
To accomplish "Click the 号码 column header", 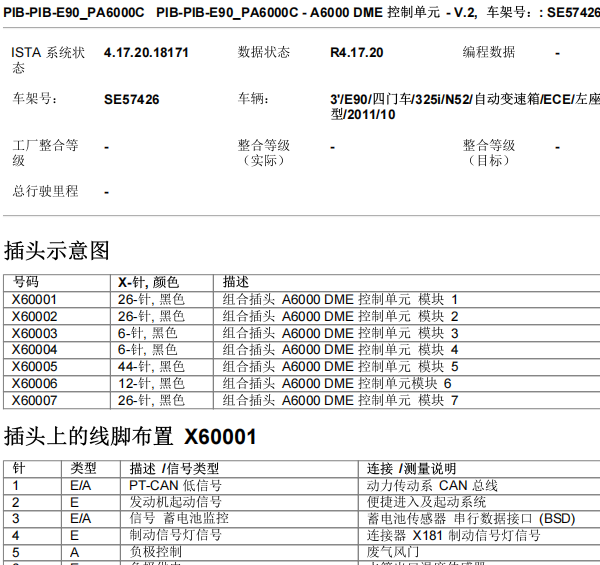I will coord(25,282).
